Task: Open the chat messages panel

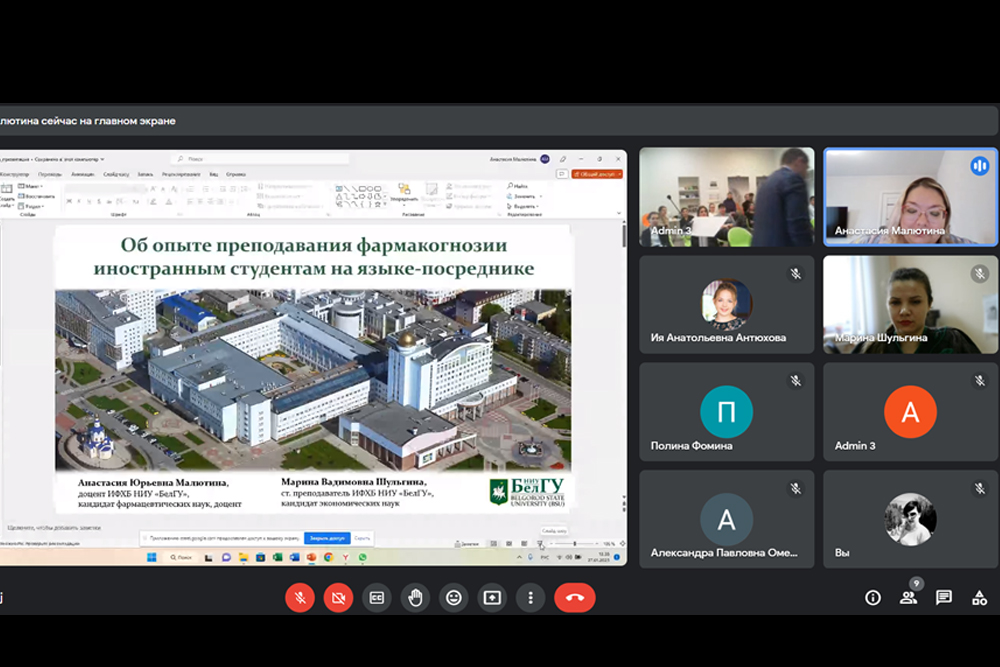Action: pyautogui.click(x=943, y=598)
